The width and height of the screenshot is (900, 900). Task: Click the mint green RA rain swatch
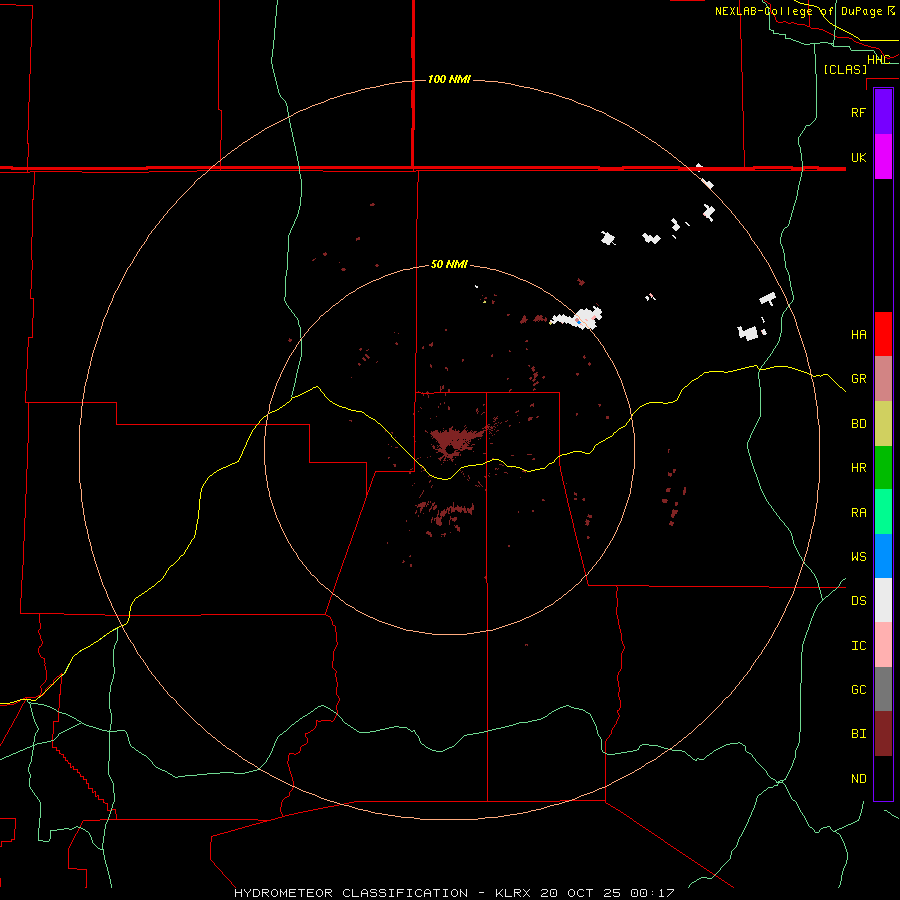(x=883, y=512)
